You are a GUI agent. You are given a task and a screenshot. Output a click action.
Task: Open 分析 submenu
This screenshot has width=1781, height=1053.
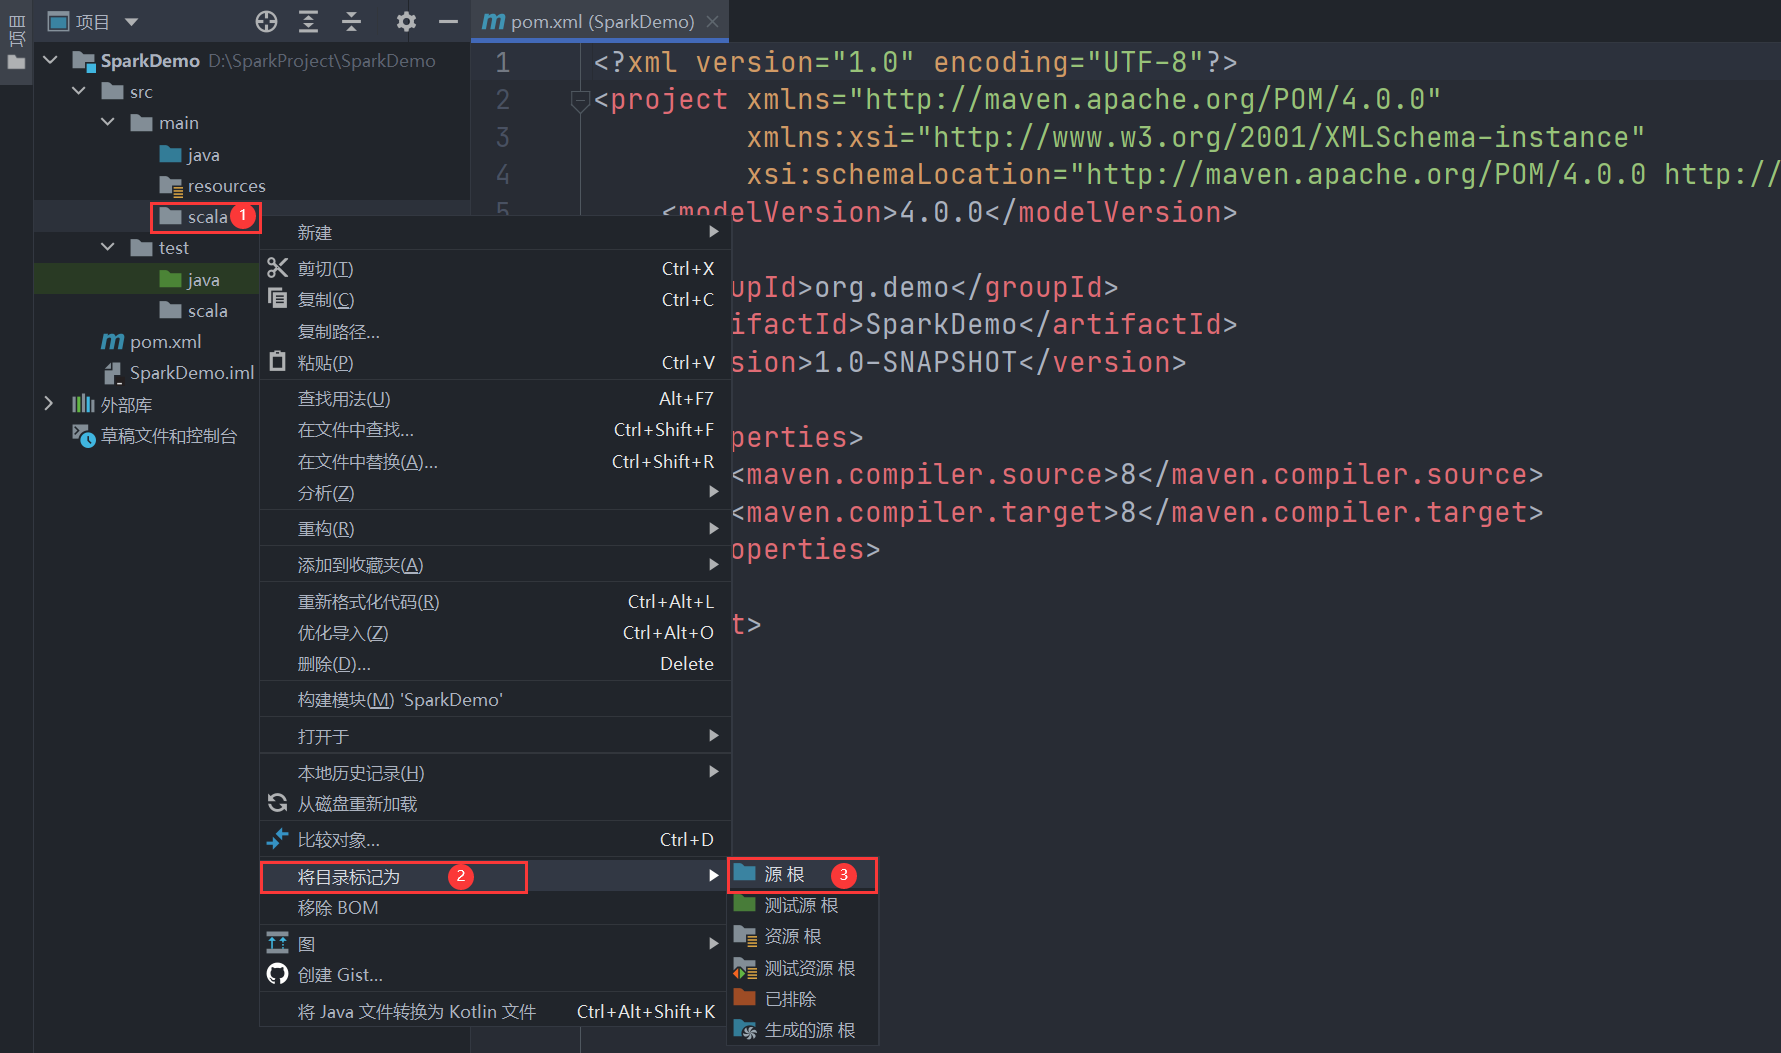pos(495,492)
